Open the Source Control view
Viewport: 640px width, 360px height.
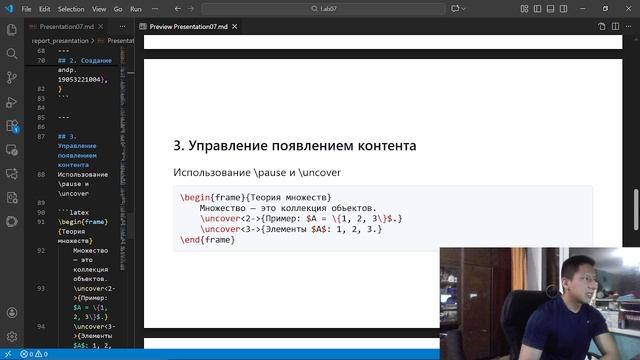click(12, 78)
